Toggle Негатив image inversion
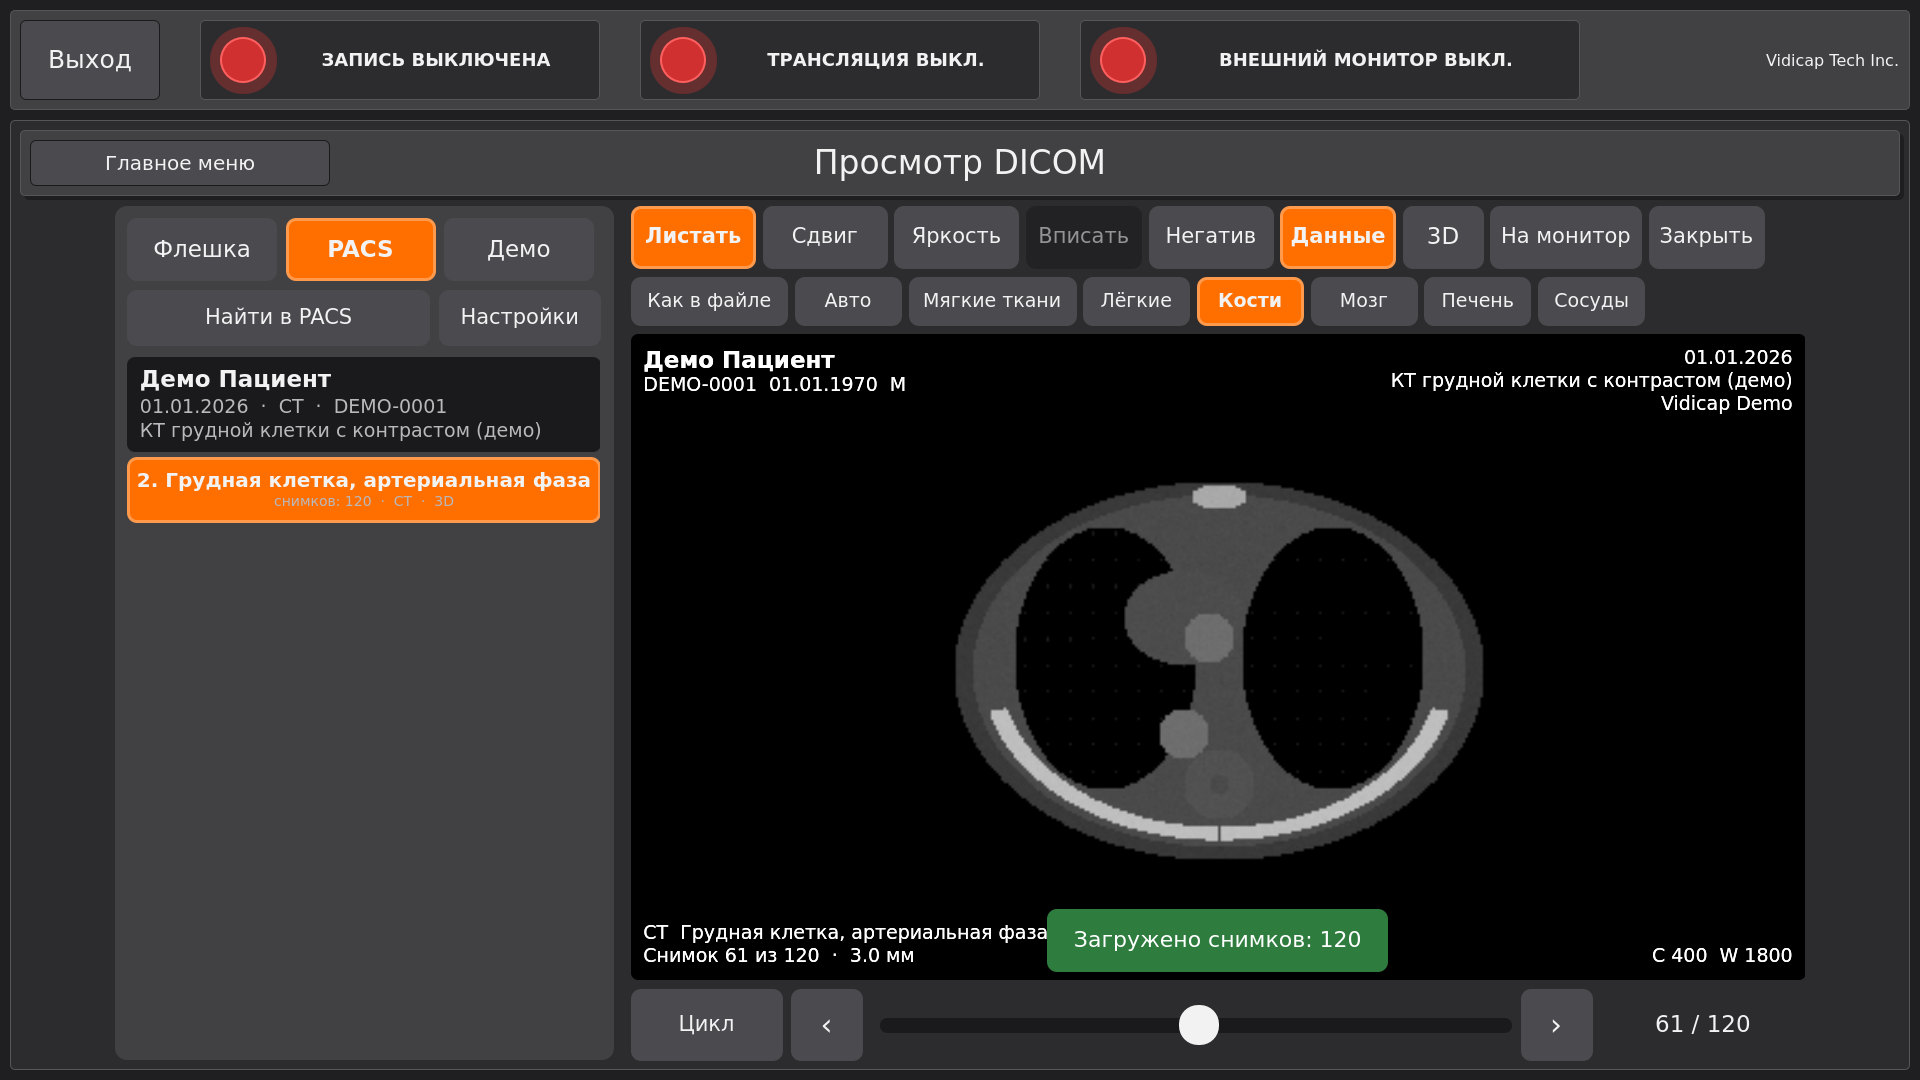This screenshot has height=1080, width=1920. coord(1211,237)
